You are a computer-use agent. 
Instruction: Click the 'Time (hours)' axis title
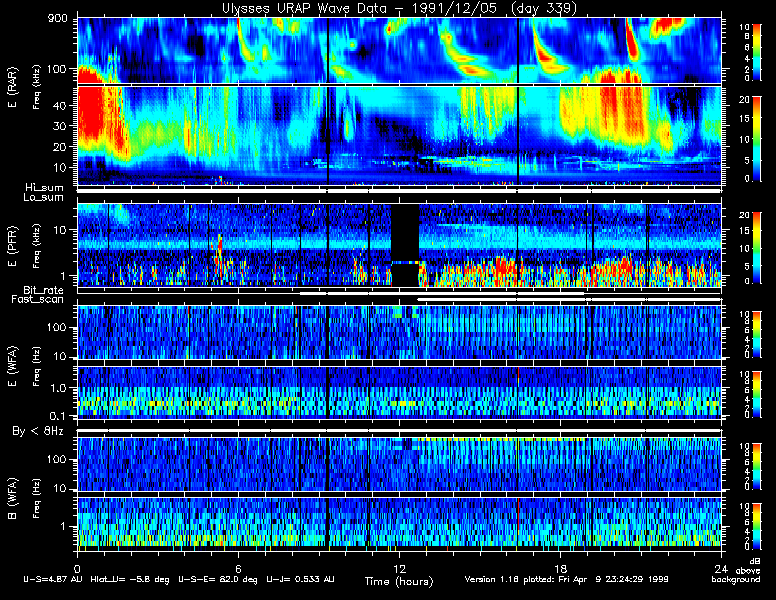point(399,581)
